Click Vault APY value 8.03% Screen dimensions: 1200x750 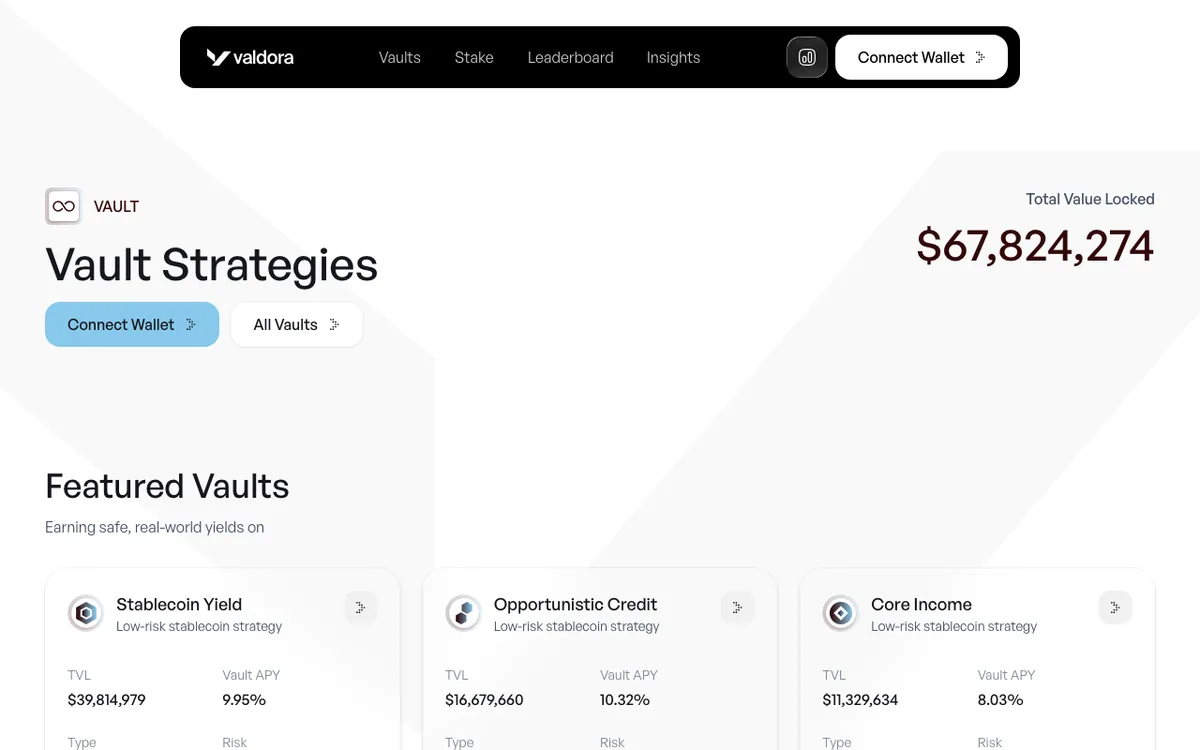pos(1000,700)
